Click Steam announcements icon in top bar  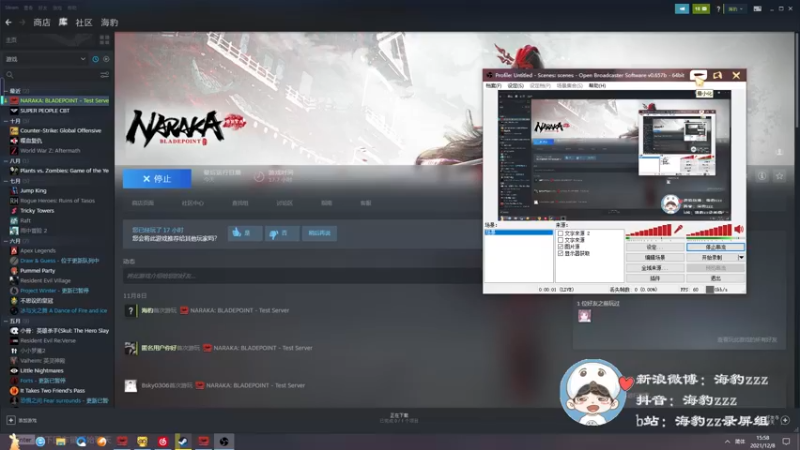[x=682, y=9]
